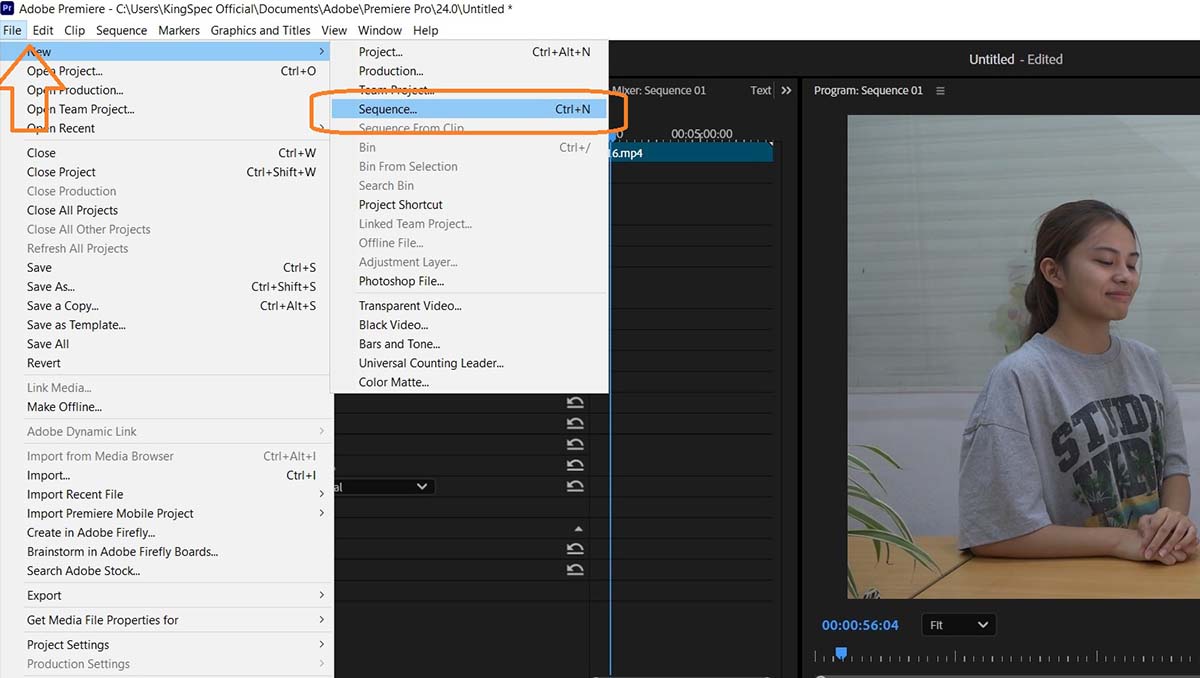
Task: Click Open Team Project... entry
Action: coord(167,110)
